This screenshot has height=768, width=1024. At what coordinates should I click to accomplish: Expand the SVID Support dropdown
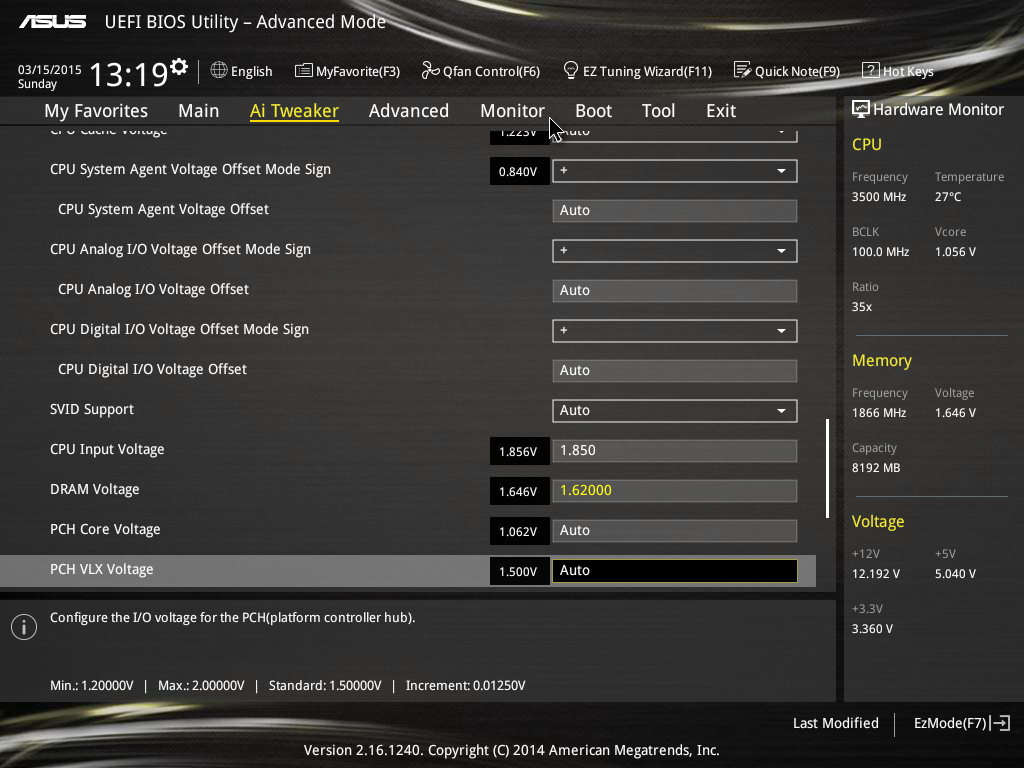tap(675, 411)
